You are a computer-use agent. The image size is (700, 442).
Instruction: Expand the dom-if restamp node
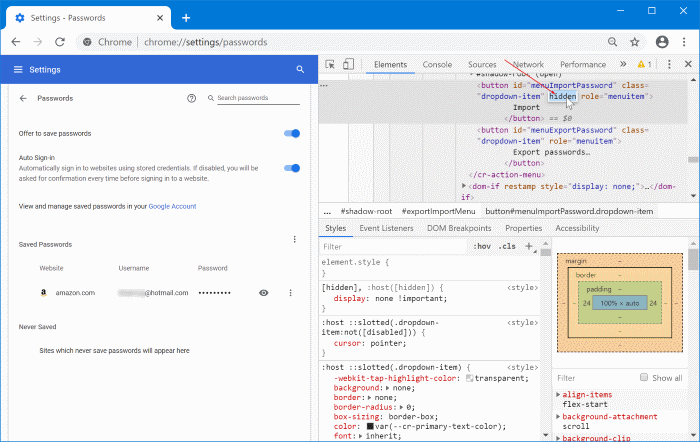point(464,186)
